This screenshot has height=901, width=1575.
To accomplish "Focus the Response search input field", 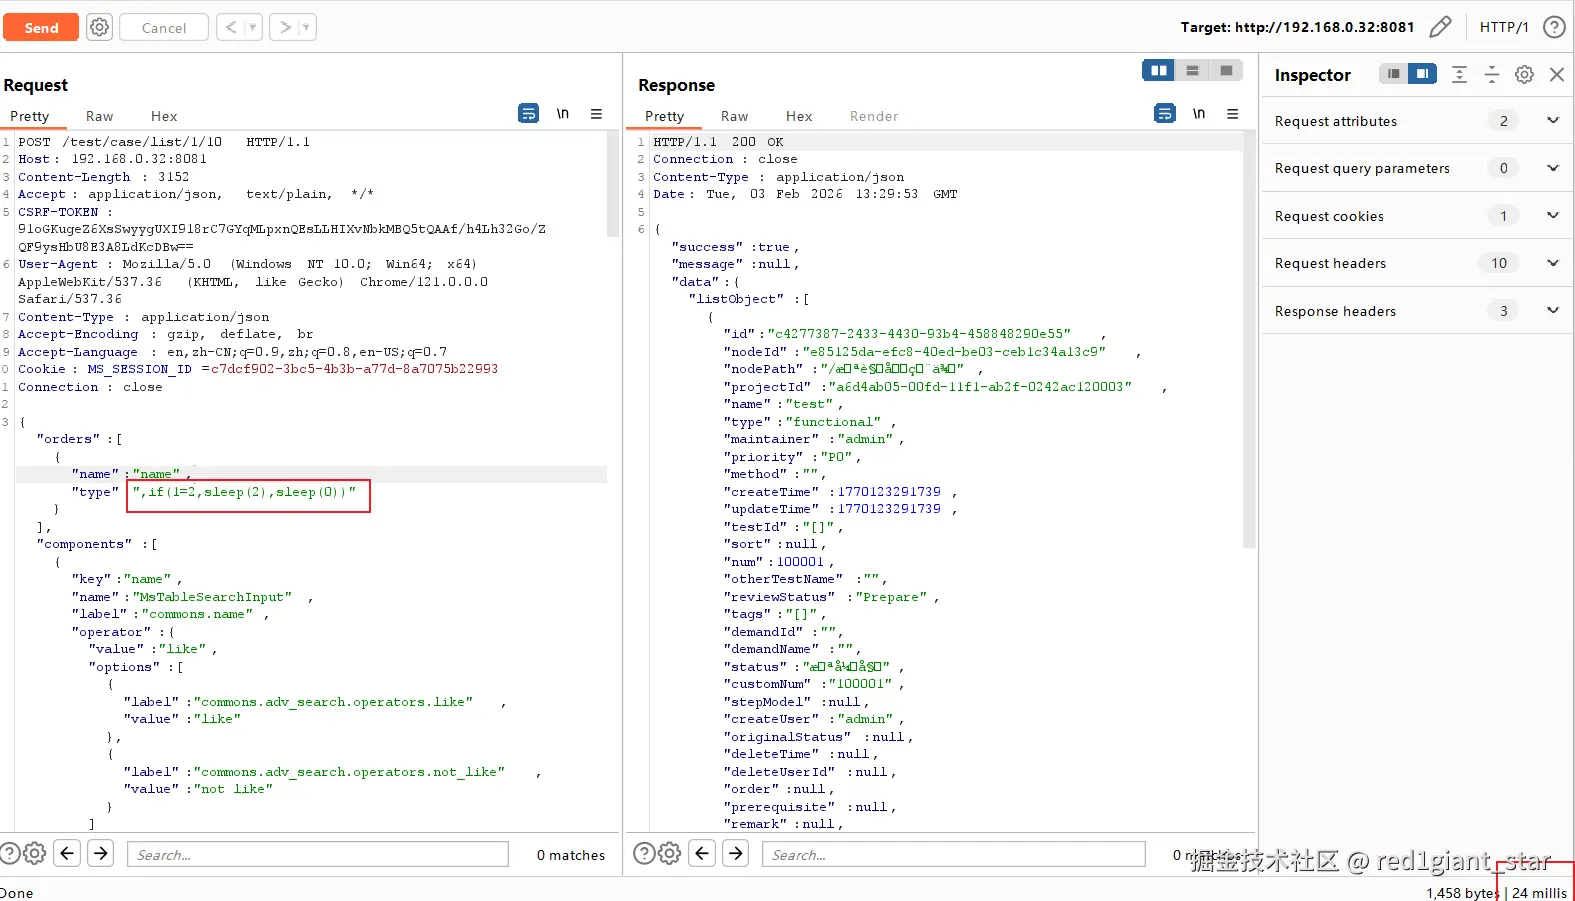I will coord(954,854).
